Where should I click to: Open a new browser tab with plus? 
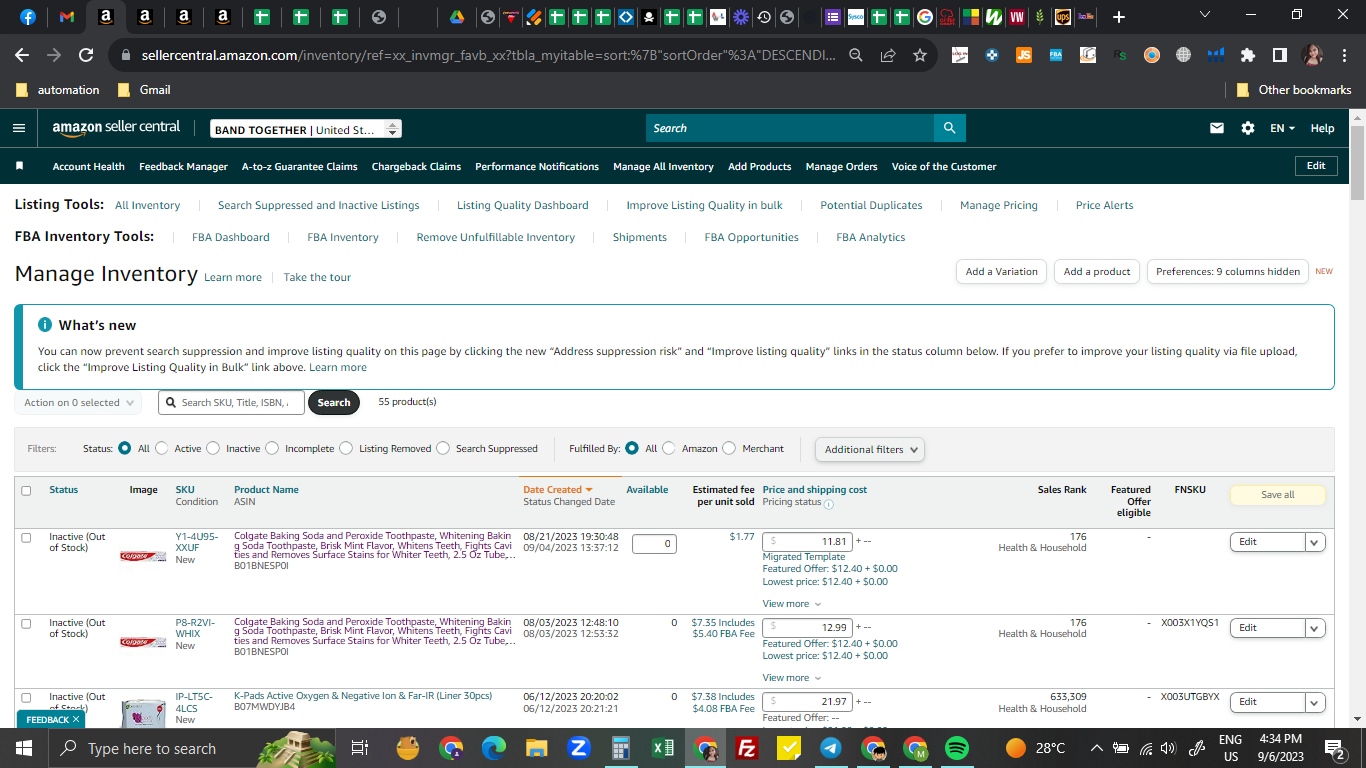coord(1118,17)
